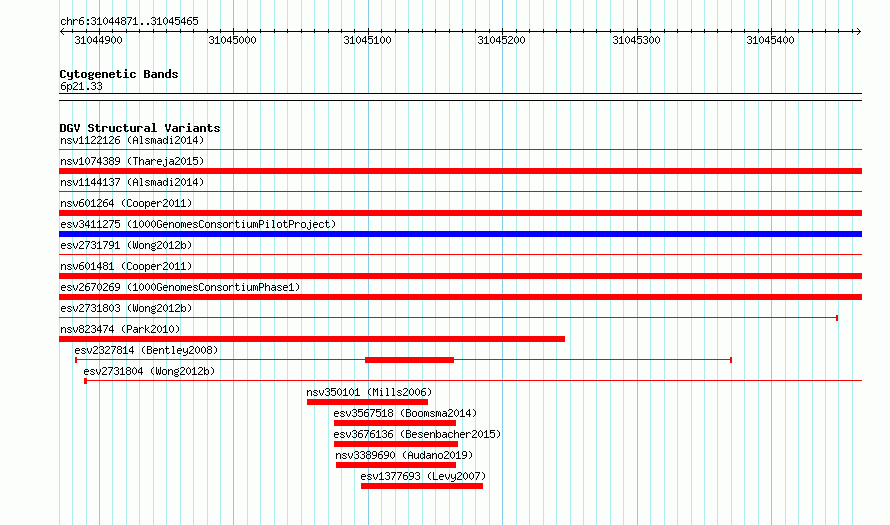Click ruler position 31045400

[771, 40]
